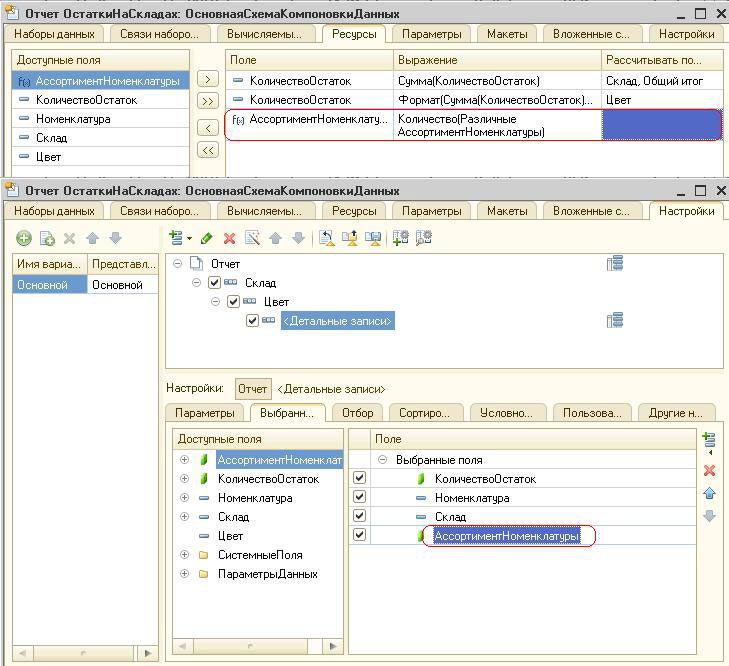The image size is (729, 666).
Task: Toggle the Цвет grouping checkbox
Action: click(234, 302)
